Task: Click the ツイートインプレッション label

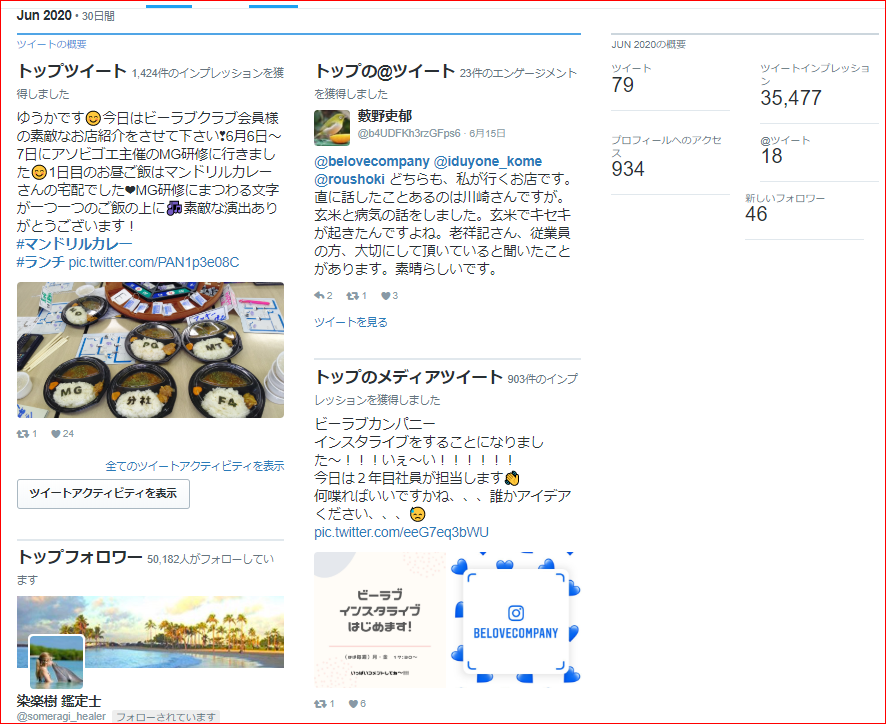Action: tap(815, 74)
